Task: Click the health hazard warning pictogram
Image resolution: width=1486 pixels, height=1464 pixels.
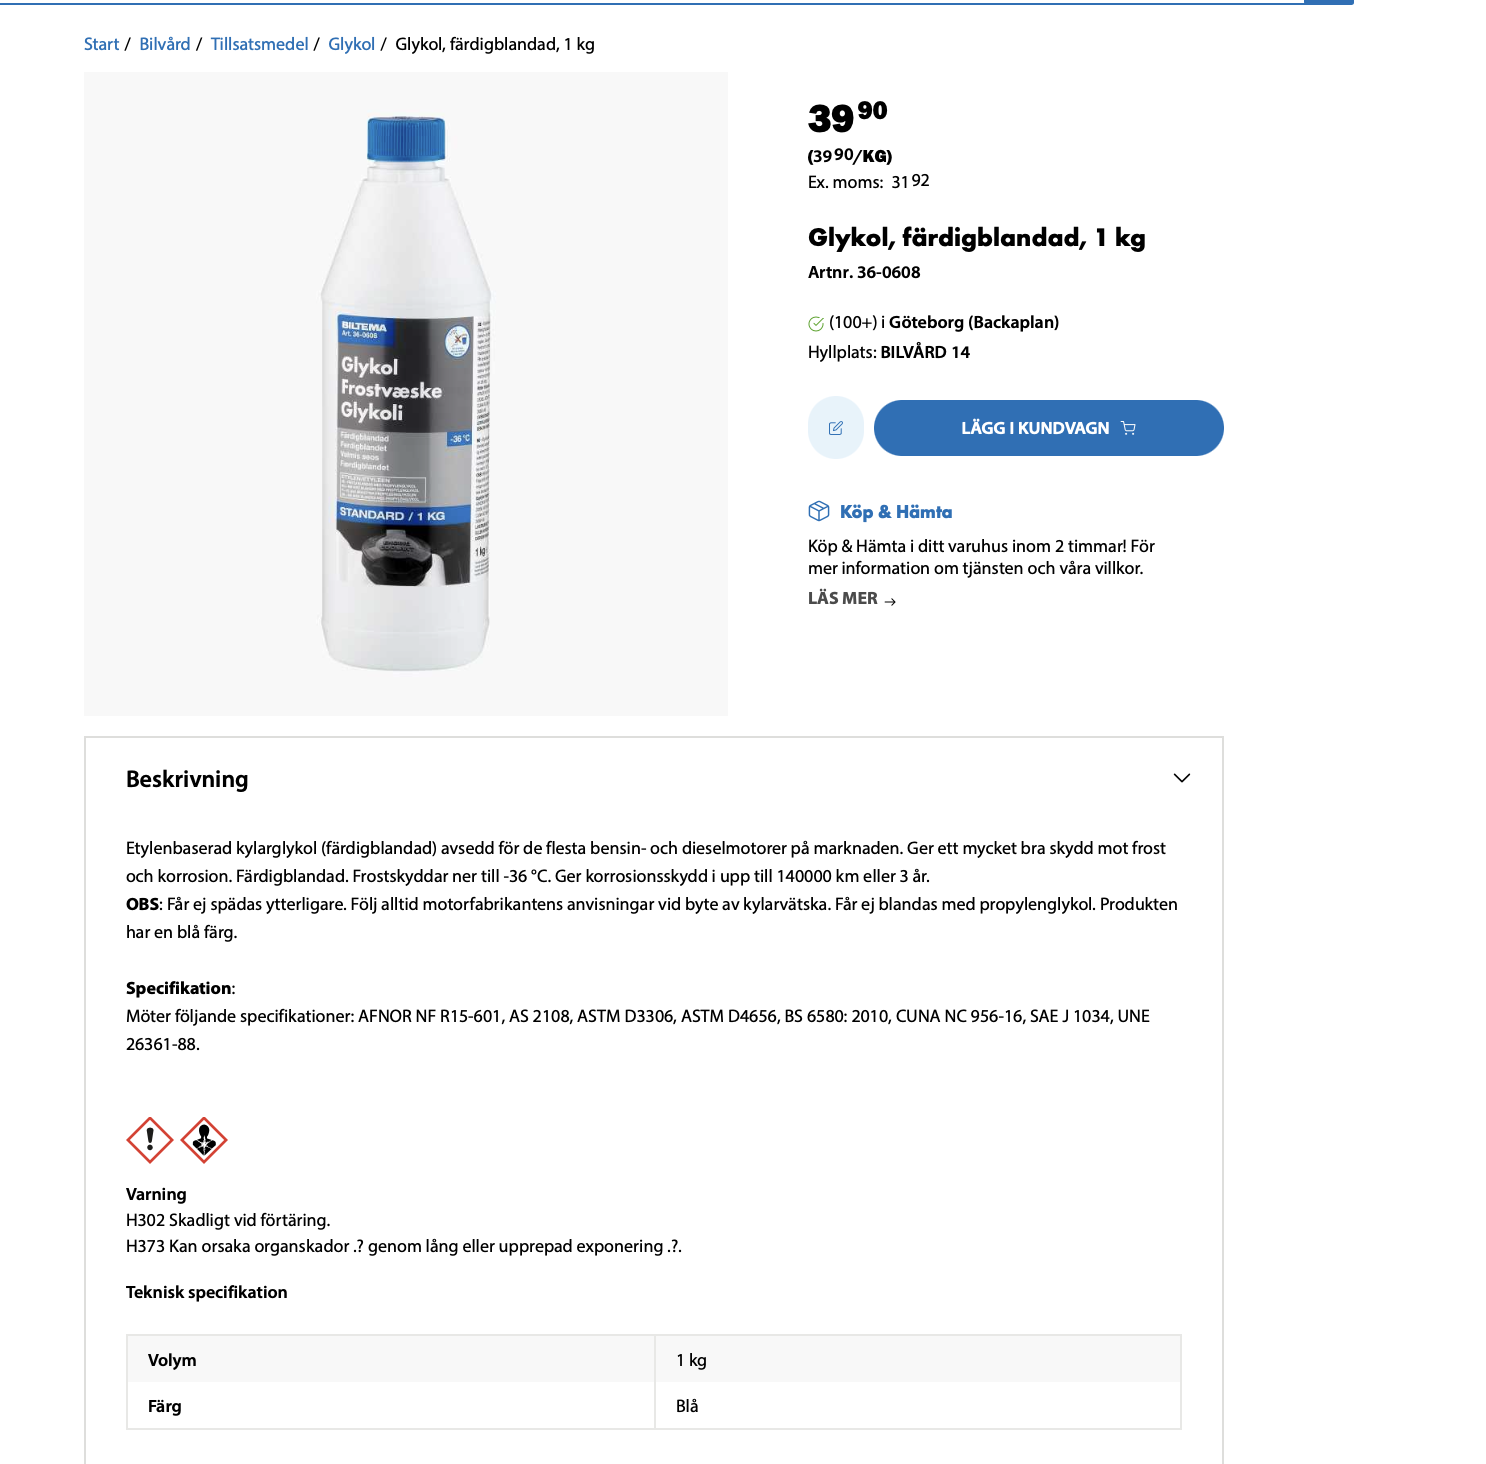Action: (x=204, y=1140)
